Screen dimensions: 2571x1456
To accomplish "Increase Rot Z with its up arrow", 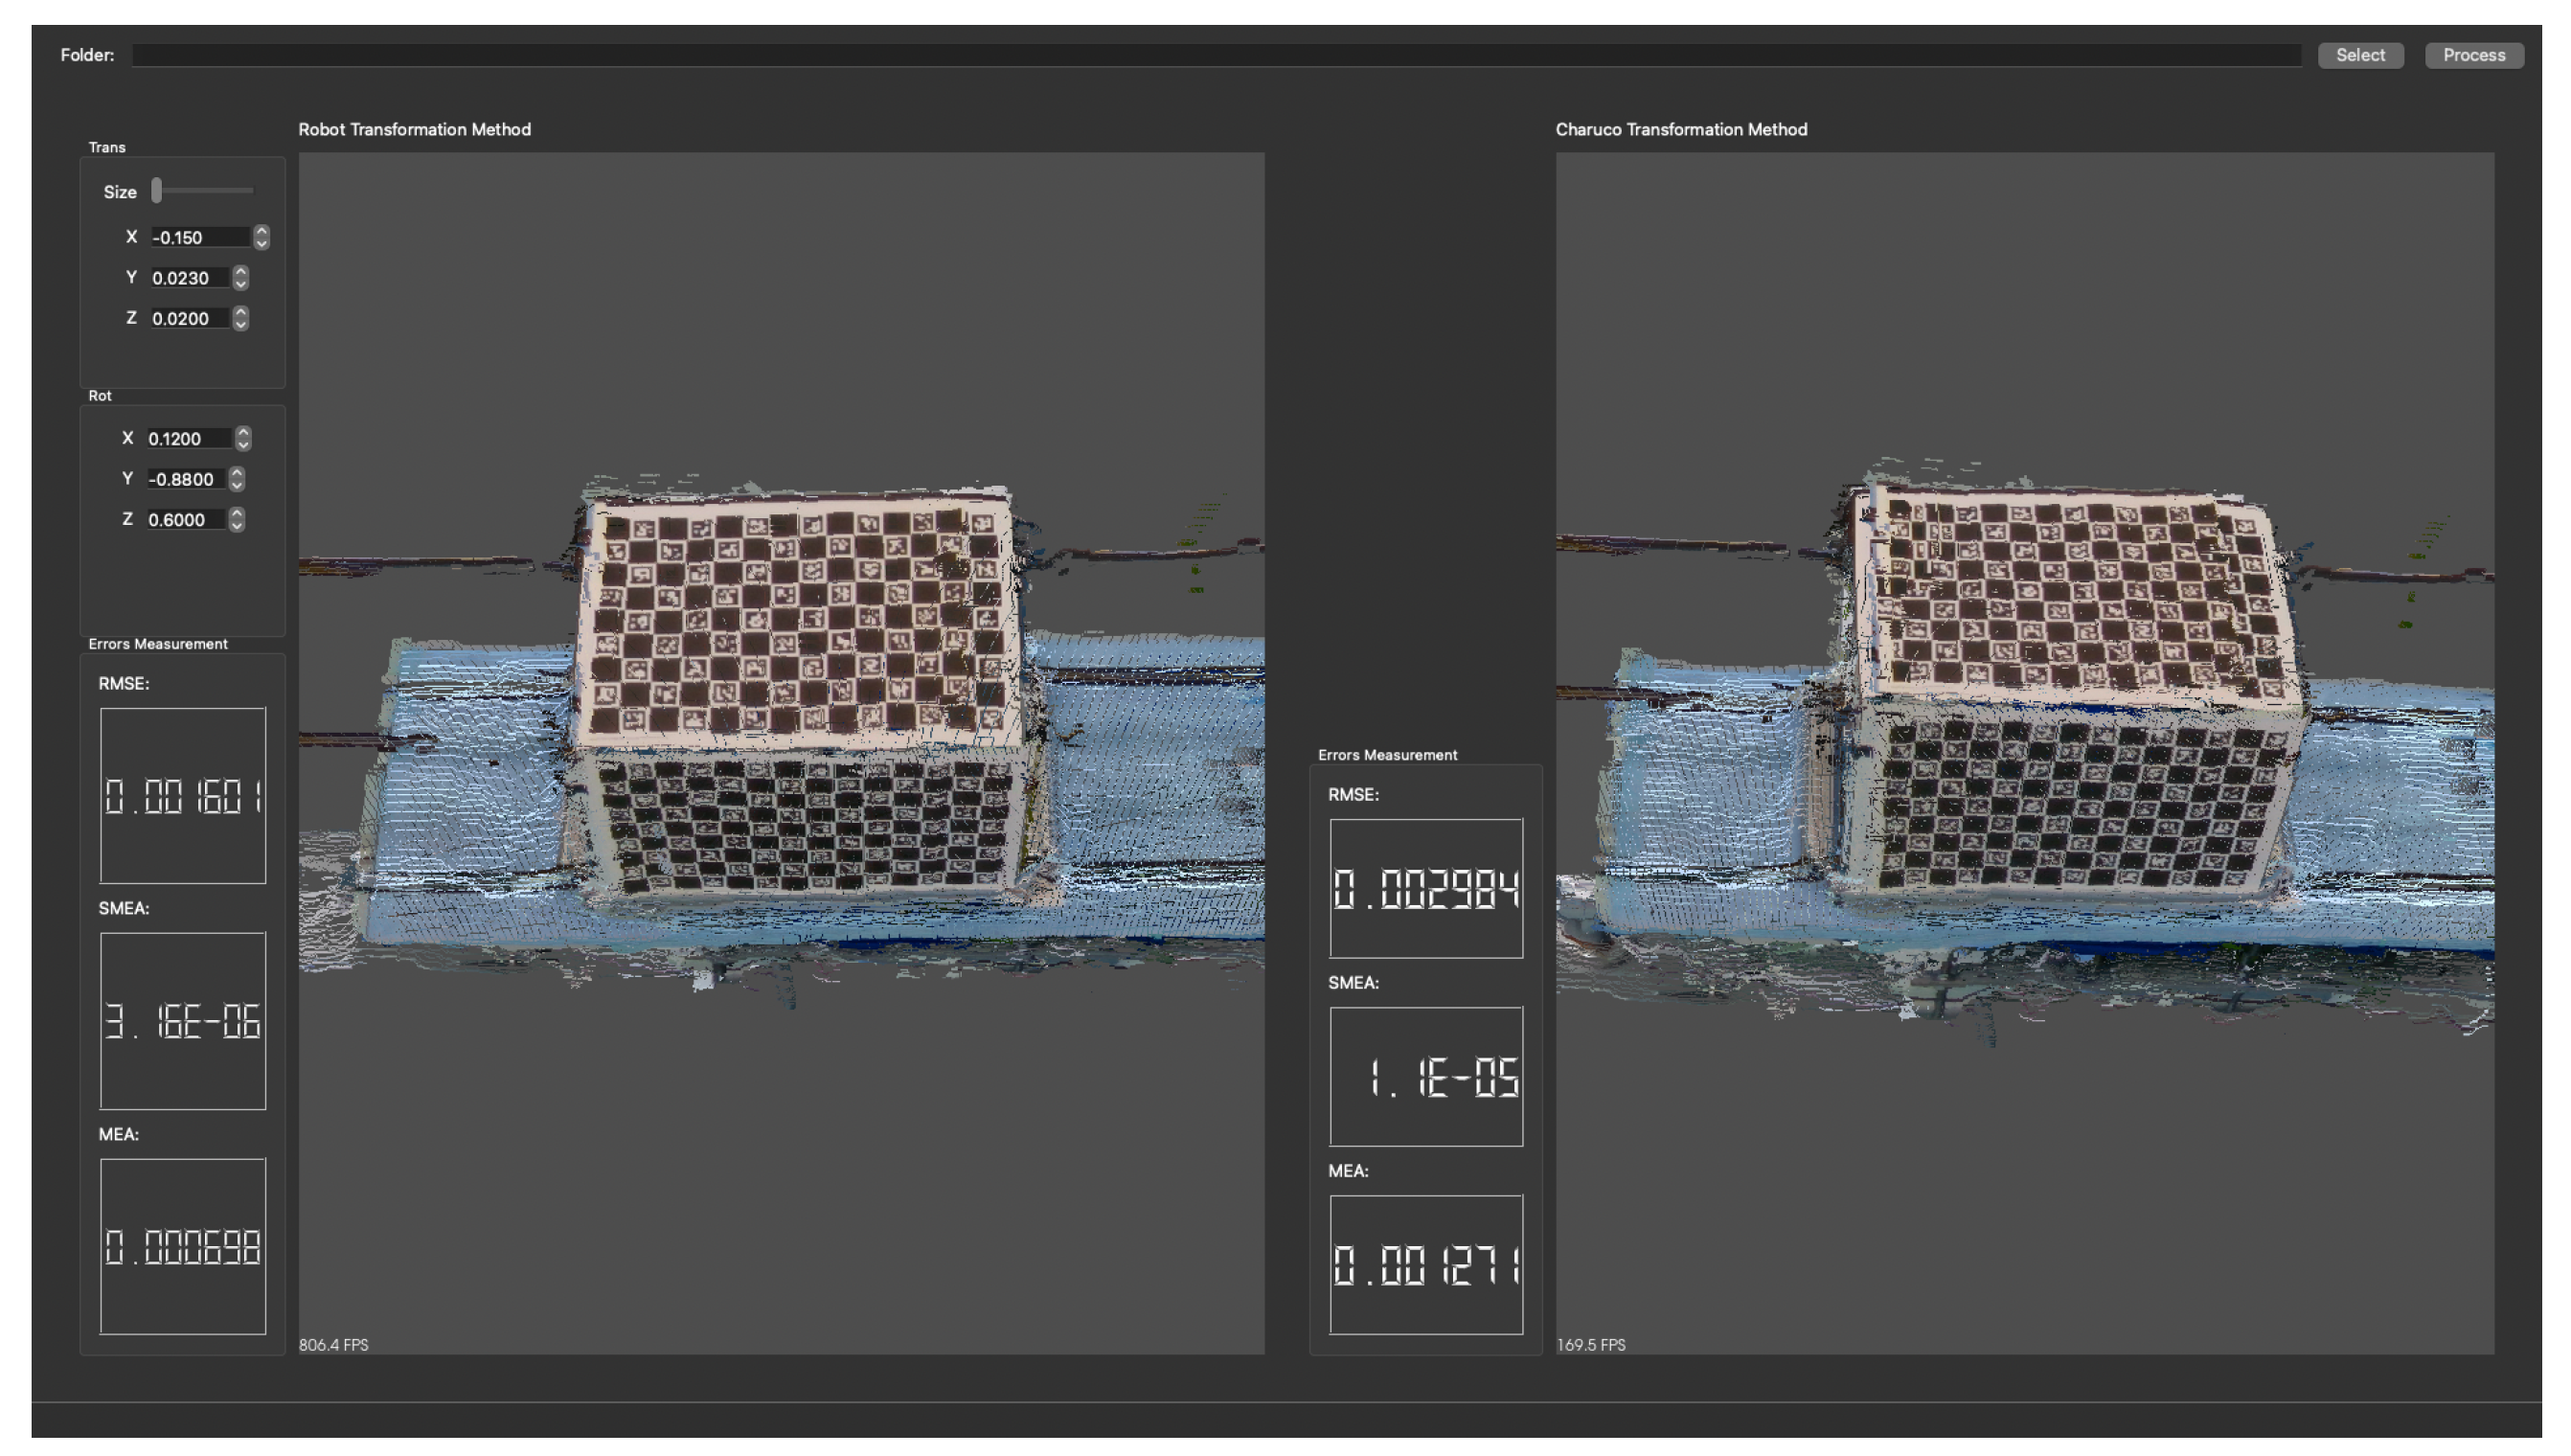I will (x=237, y=513).
